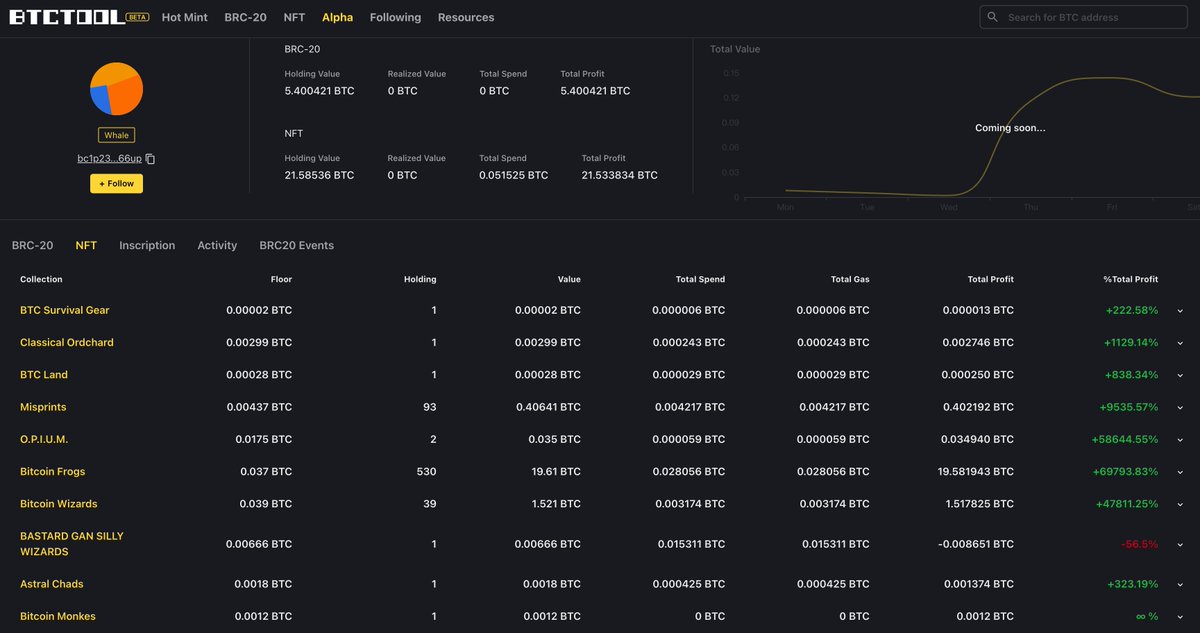1200x633 pixels.
Task: Expand the Misprints row chevron
Action: coord(1180,408)
